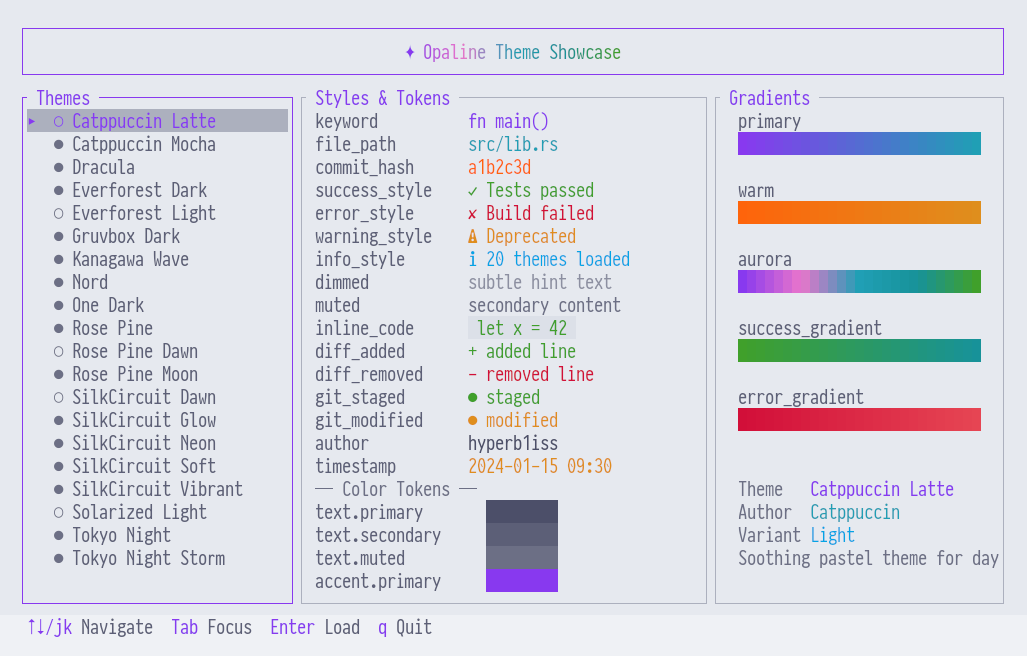Click the Tab Focus shortcut hint
This screenshot has height=656, width=1027.
(212, 627)
